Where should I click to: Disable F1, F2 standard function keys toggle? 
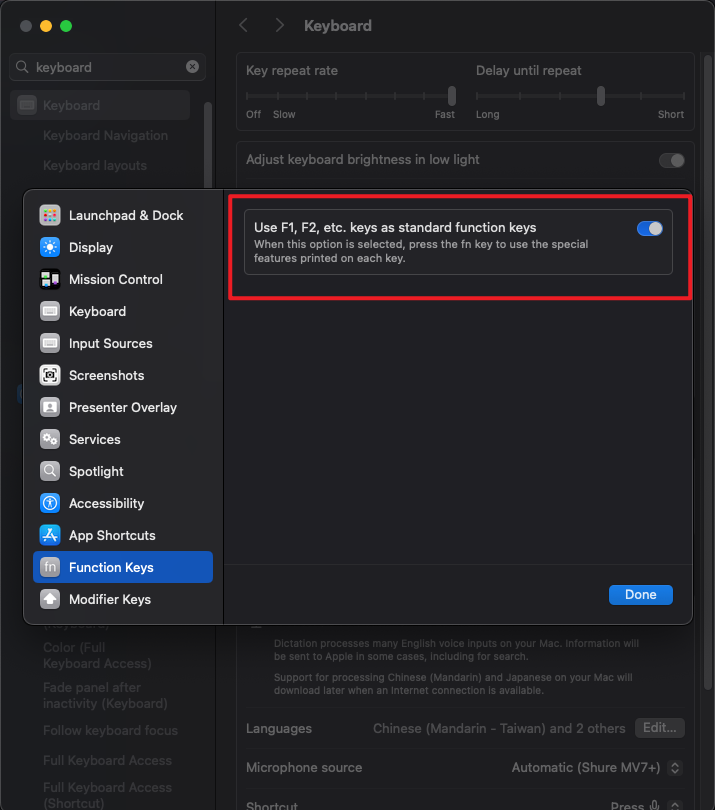pyautogui.click(x=649, y=228)
